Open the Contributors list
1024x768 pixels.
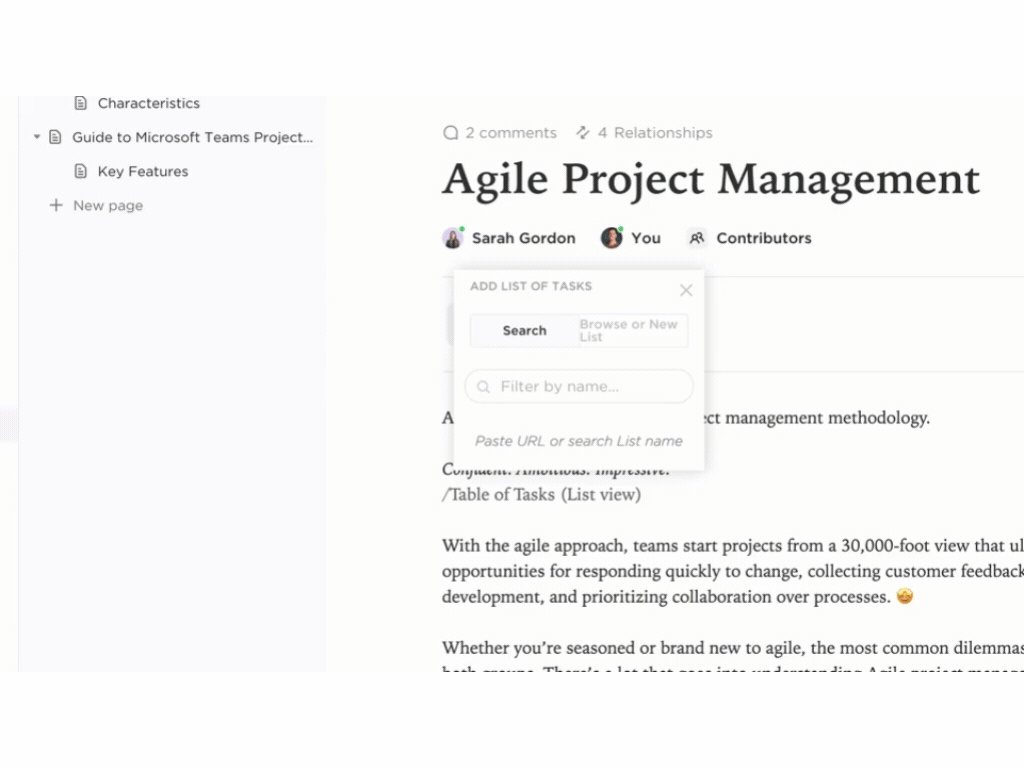coord(763,238)
